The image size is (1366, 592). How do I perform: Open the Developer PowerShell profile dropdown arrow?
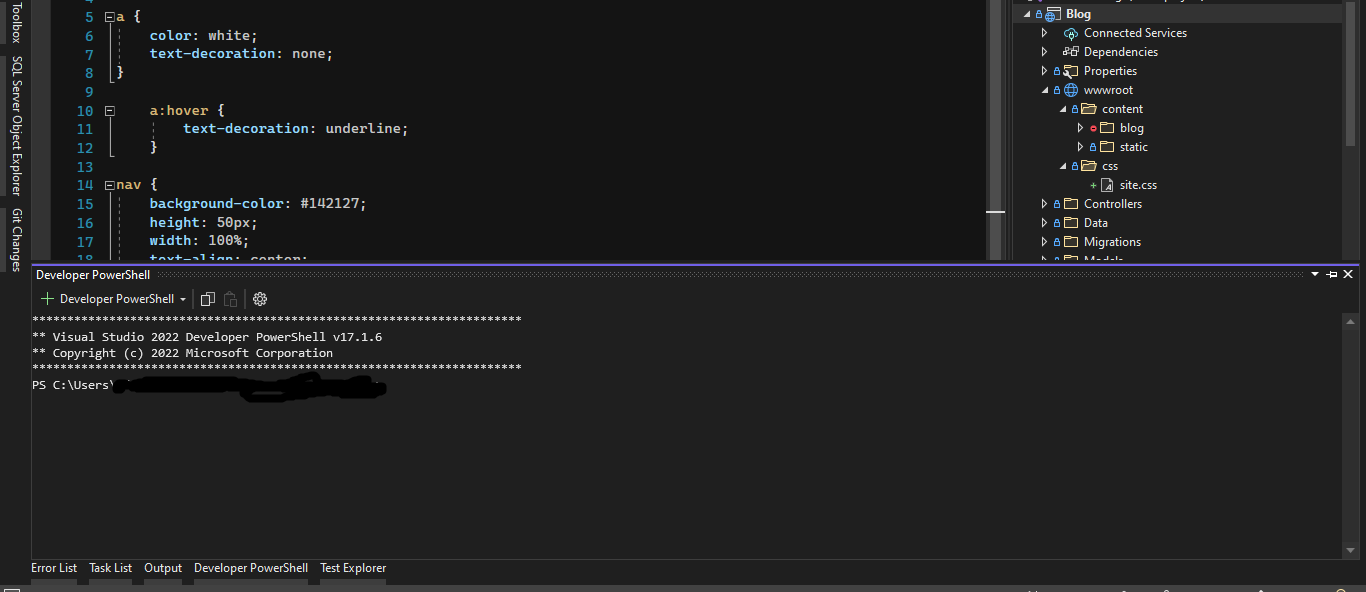[x=183, y=299]
